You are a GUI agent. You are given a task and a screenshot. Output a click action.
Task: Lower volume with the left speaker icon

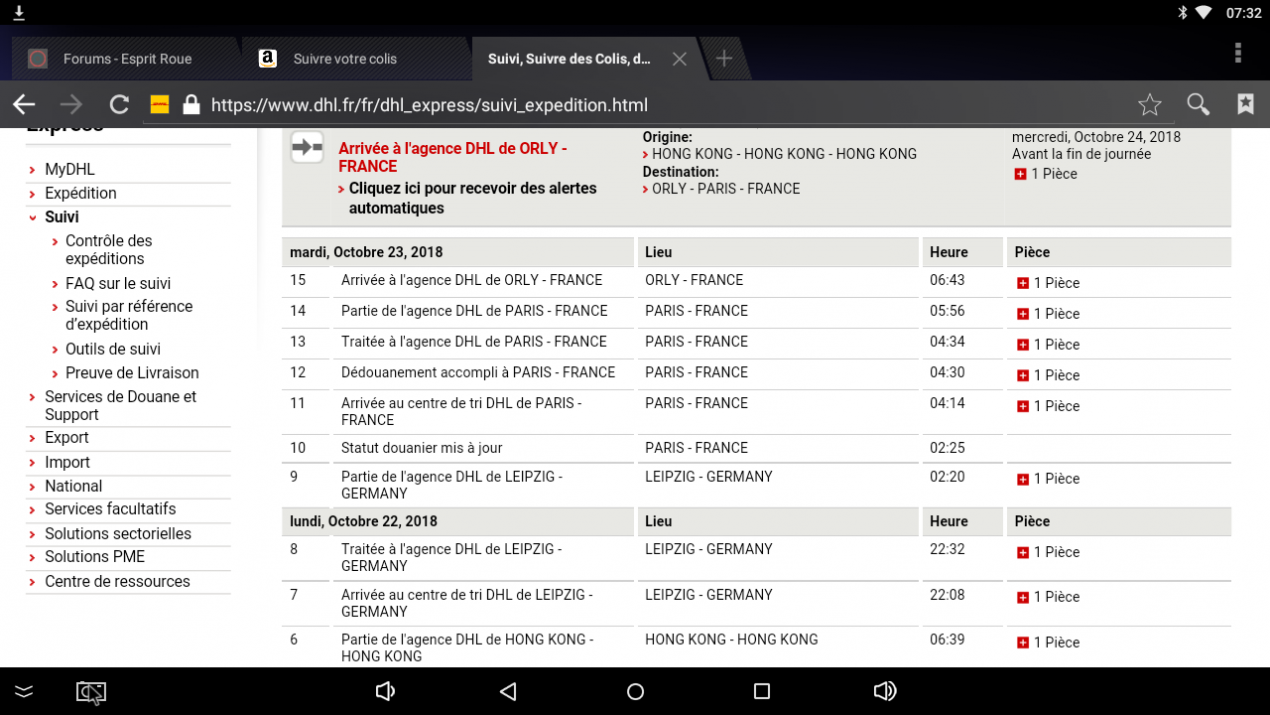click(385, 691)
